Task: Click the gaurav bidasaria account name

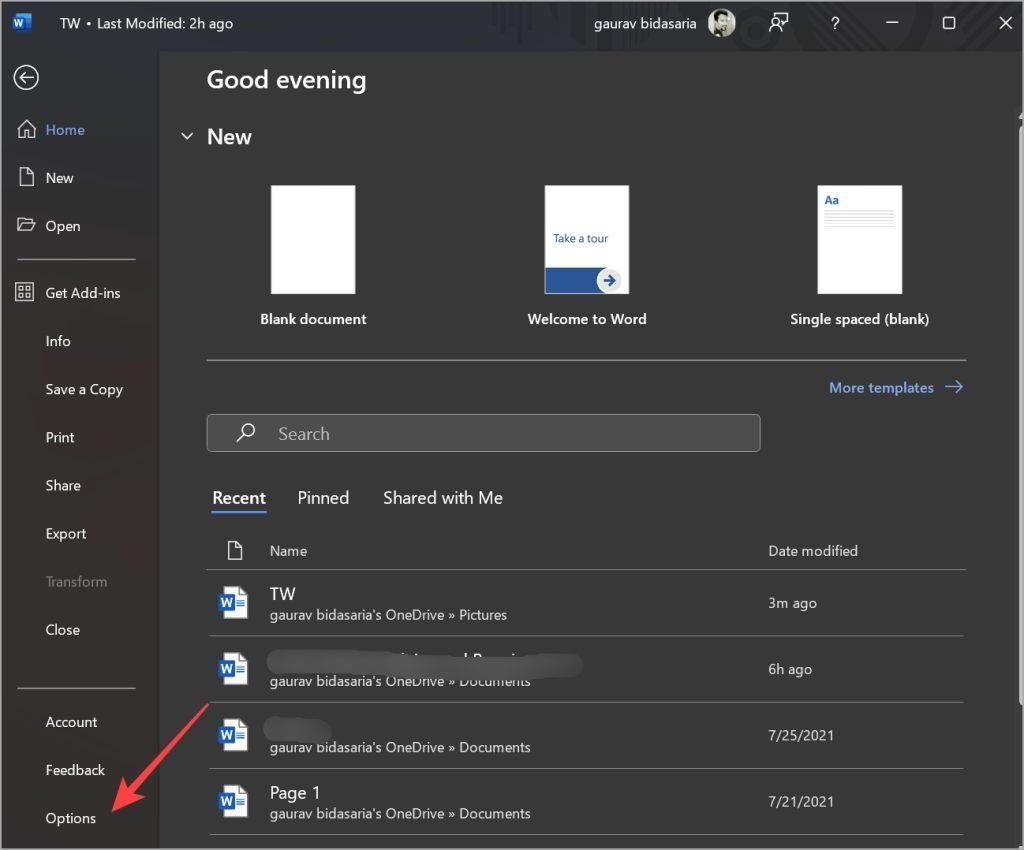Action: tap(645, 24)
